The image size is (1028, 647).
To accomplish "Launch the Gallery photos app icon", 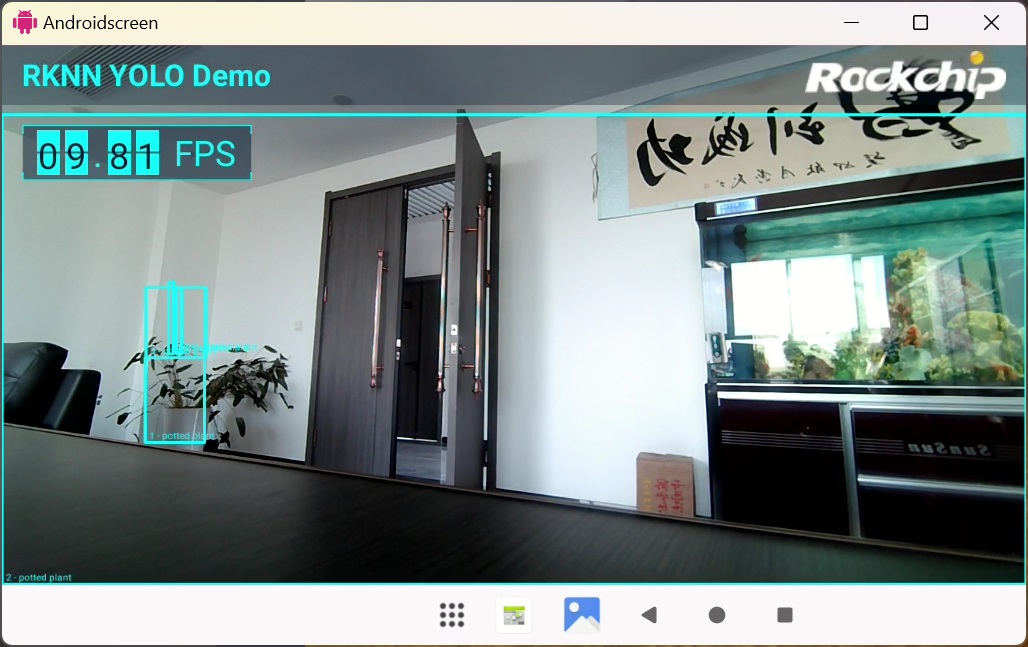I will pos(581,615).
